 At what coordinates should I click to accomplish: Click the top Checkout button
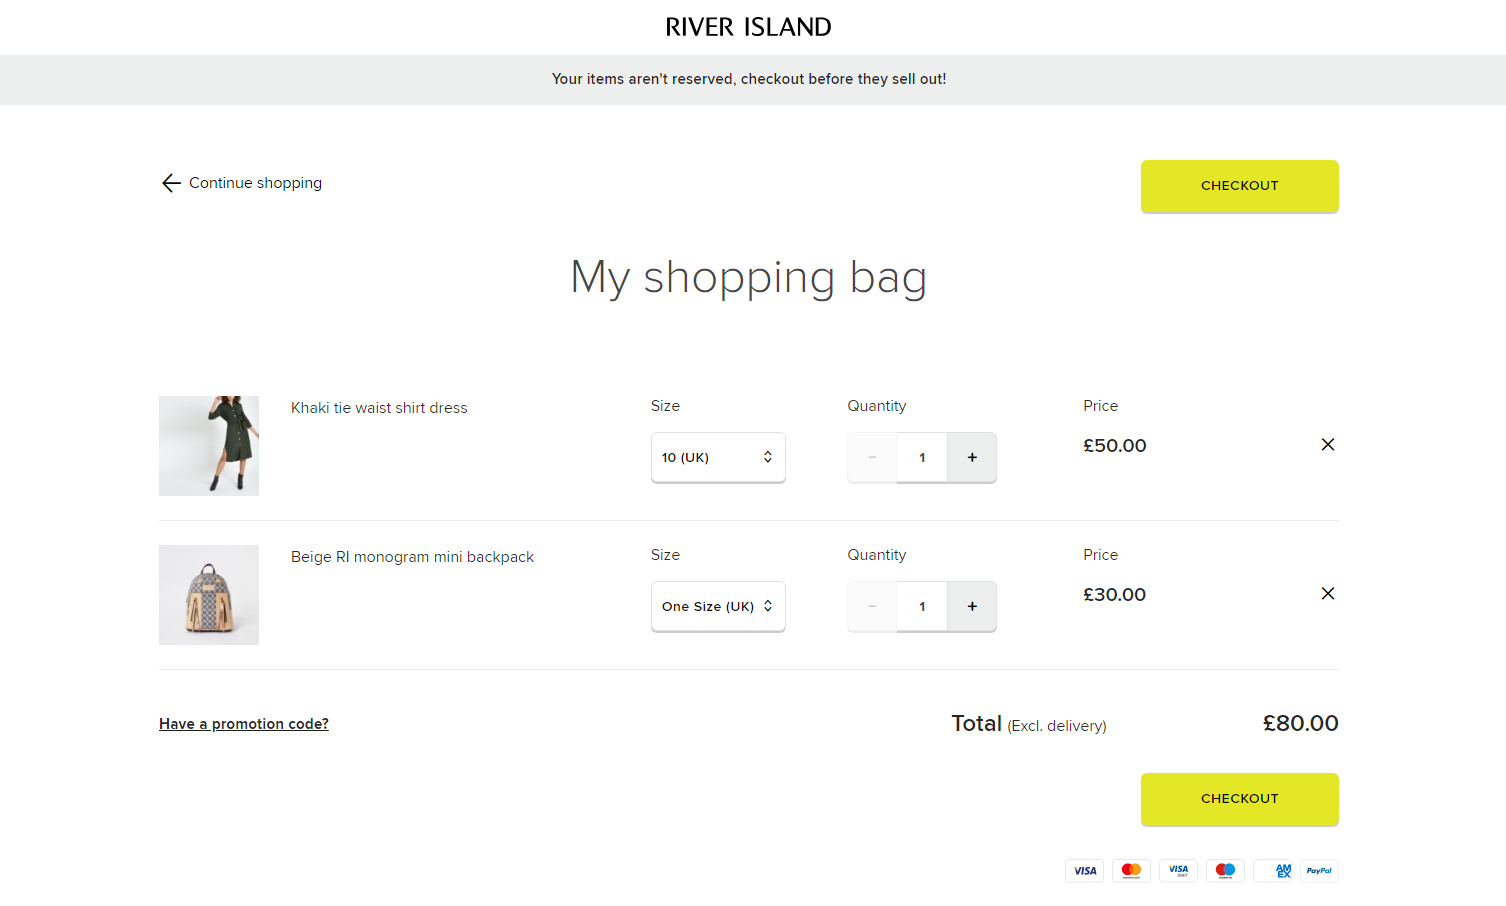tap(1240, 186)
